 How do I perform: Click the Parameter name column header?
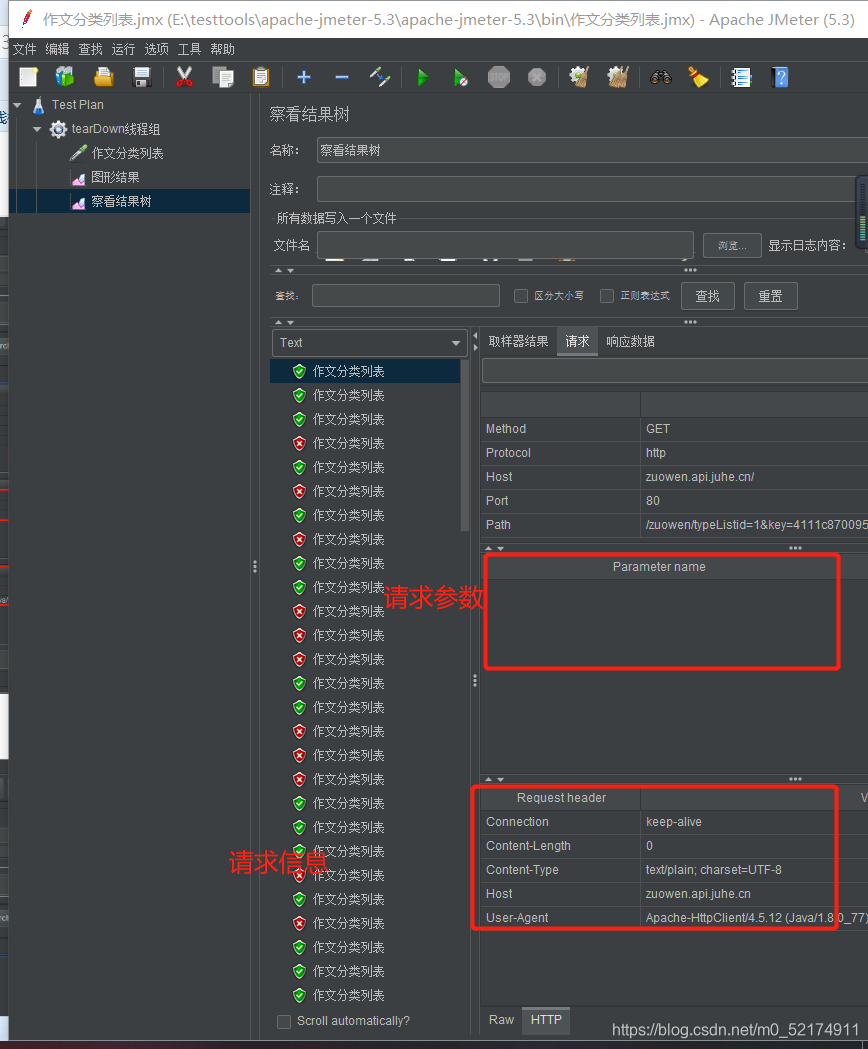click(659, 567)
